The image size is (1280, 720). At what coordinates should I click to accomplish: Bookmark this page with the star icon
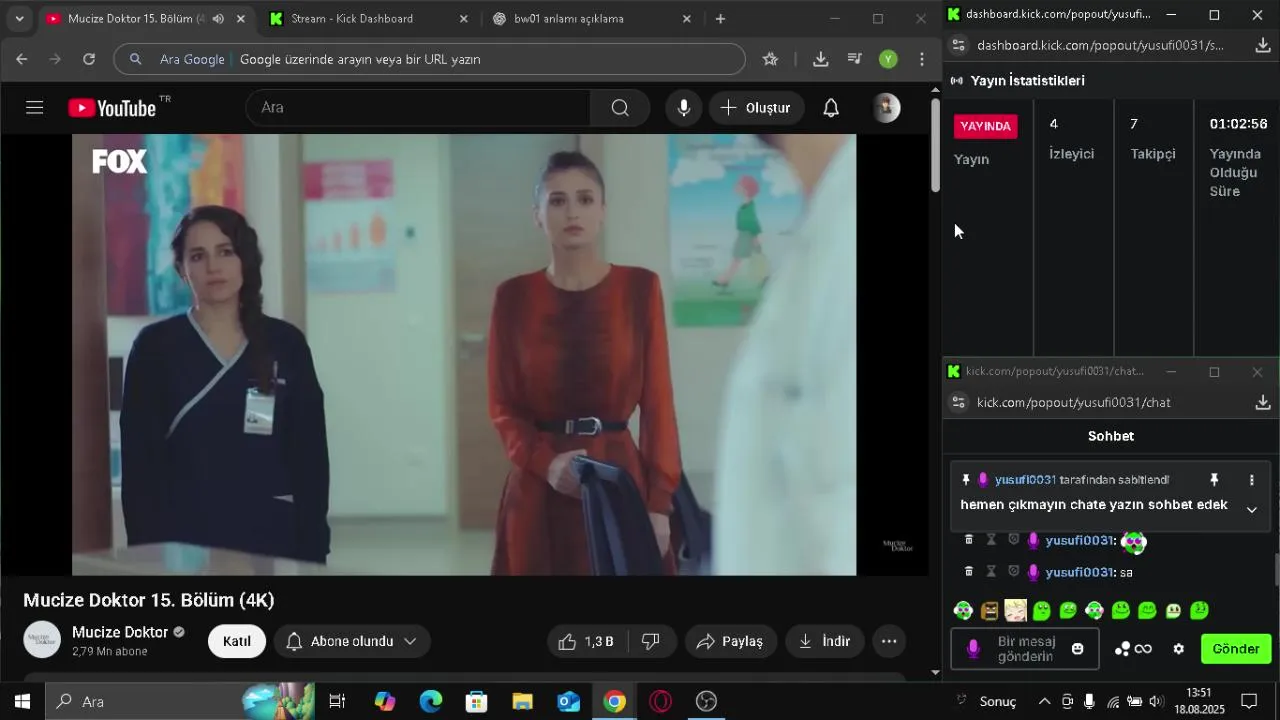point(770,59)
